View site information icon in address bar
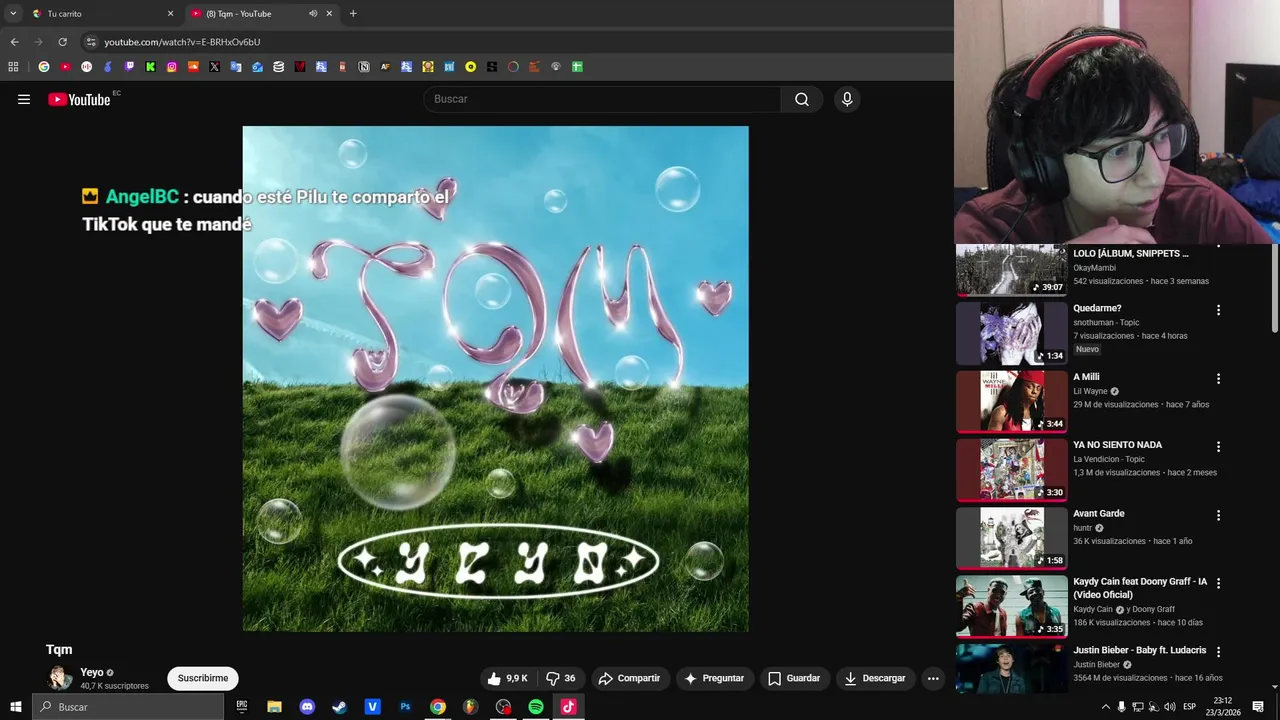The width and height of the screenshot is (1280, 720). (x=91, y=42)
